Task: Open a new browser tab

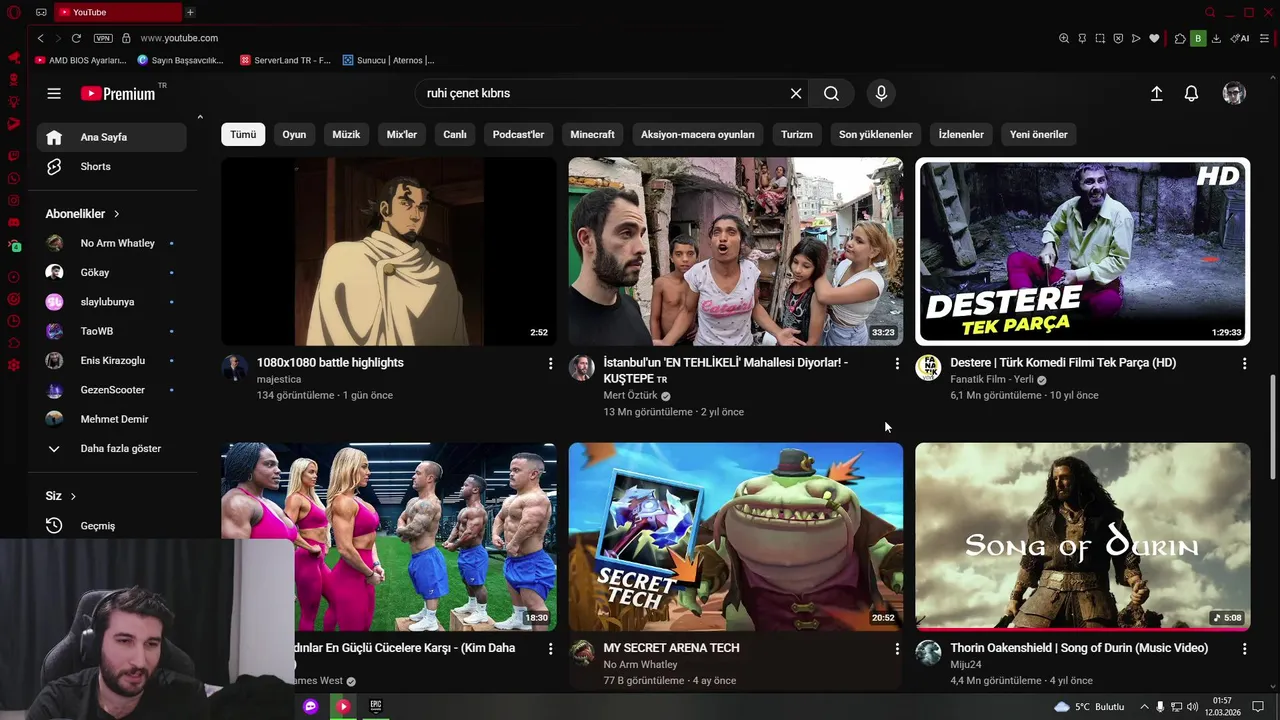Action: point(190,12)
